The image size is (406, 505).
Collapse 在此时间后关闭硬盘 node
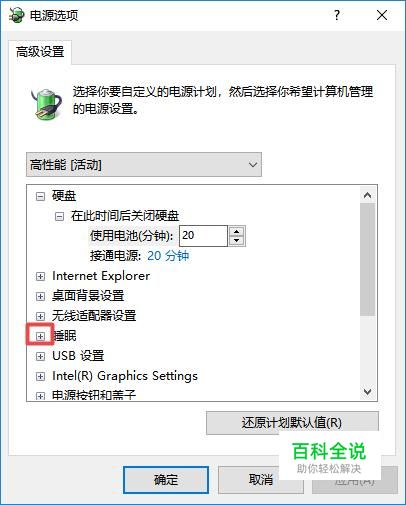(x=59, y=217)
